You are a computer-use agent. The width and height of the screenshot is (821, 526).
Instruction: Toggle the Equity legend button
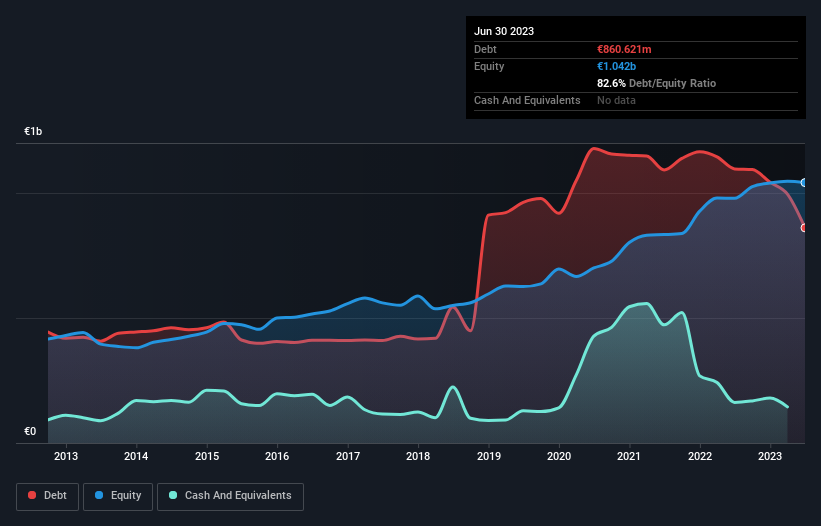pyautogui.click(x=118, y=496)
